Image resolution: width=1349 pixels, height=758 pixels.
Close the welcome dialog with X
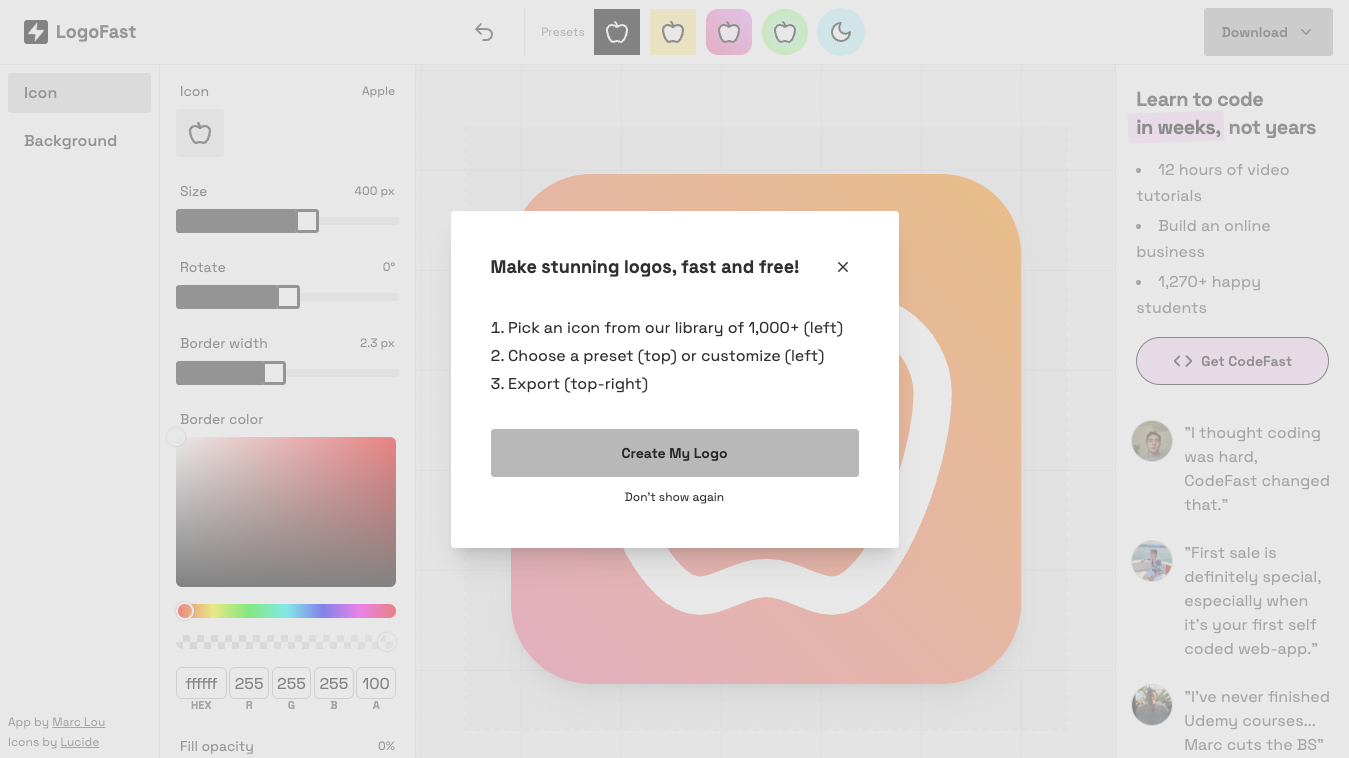click(x=843, y=267)
